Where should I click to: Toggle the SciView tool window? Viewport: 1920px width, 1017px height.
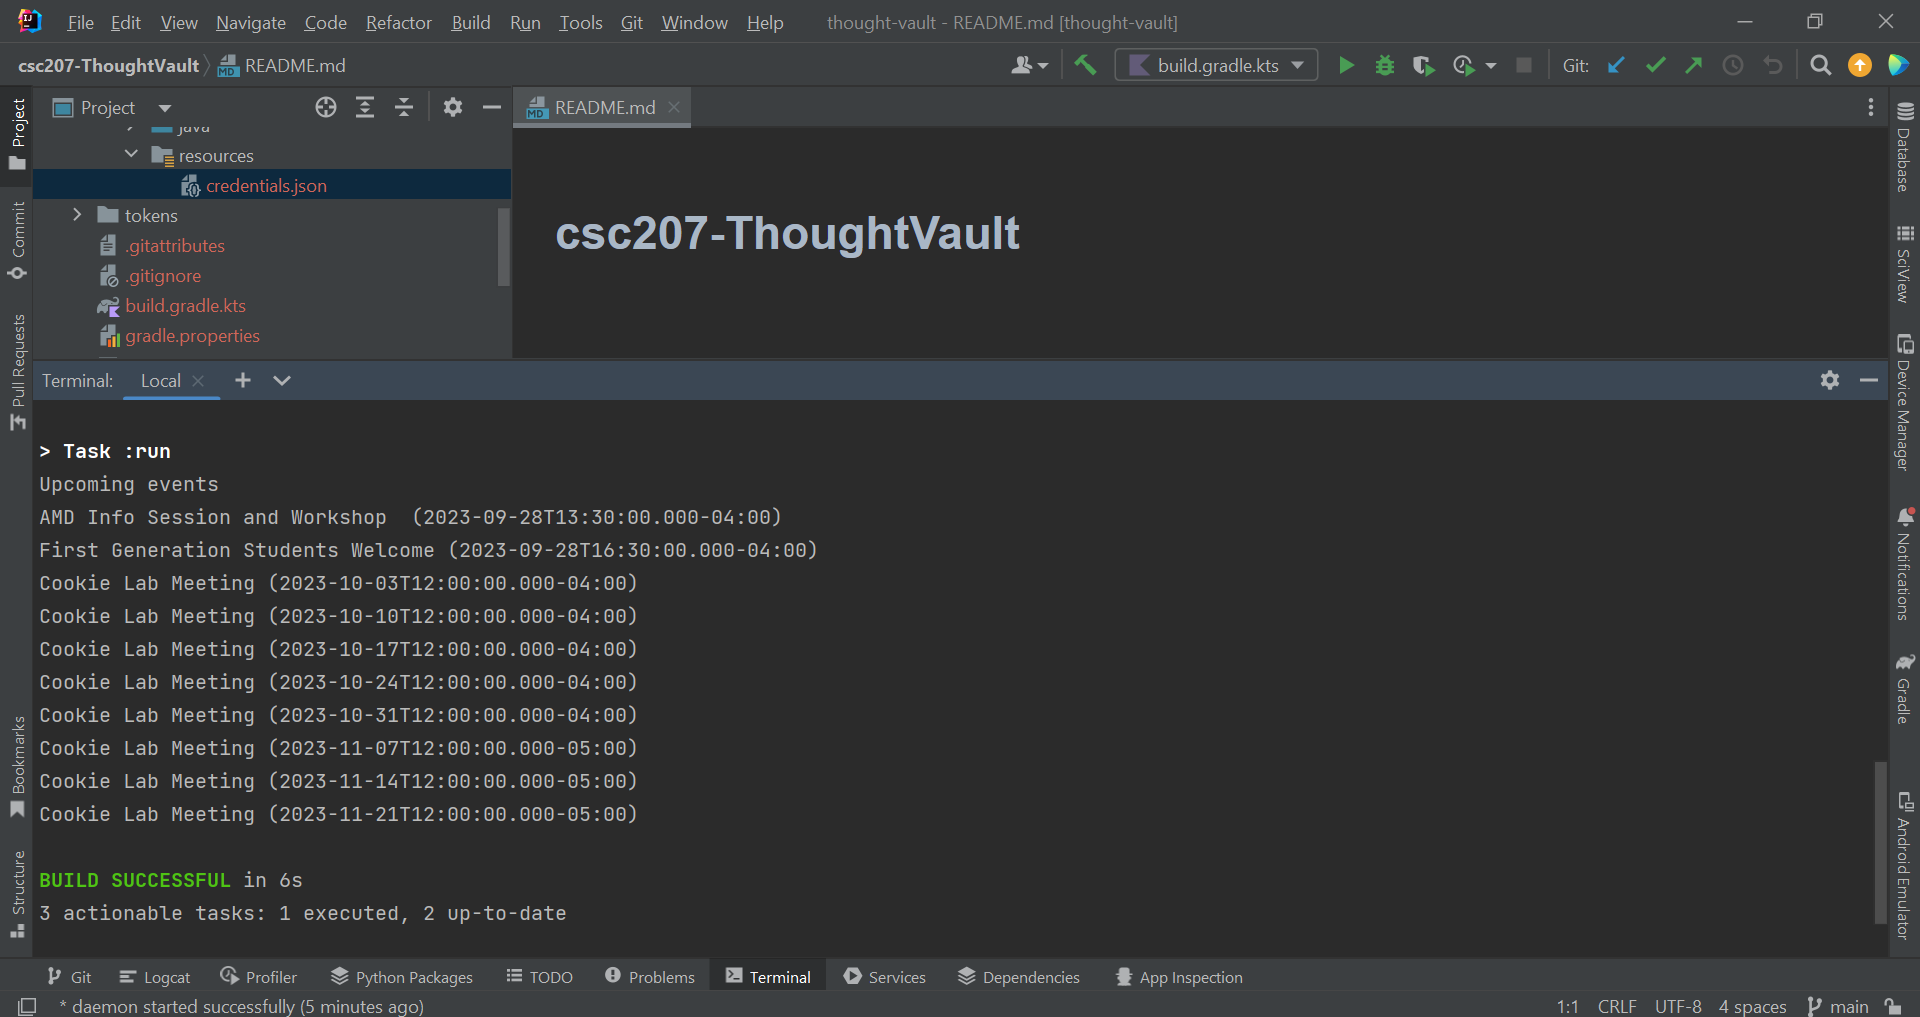point(1904,264)
